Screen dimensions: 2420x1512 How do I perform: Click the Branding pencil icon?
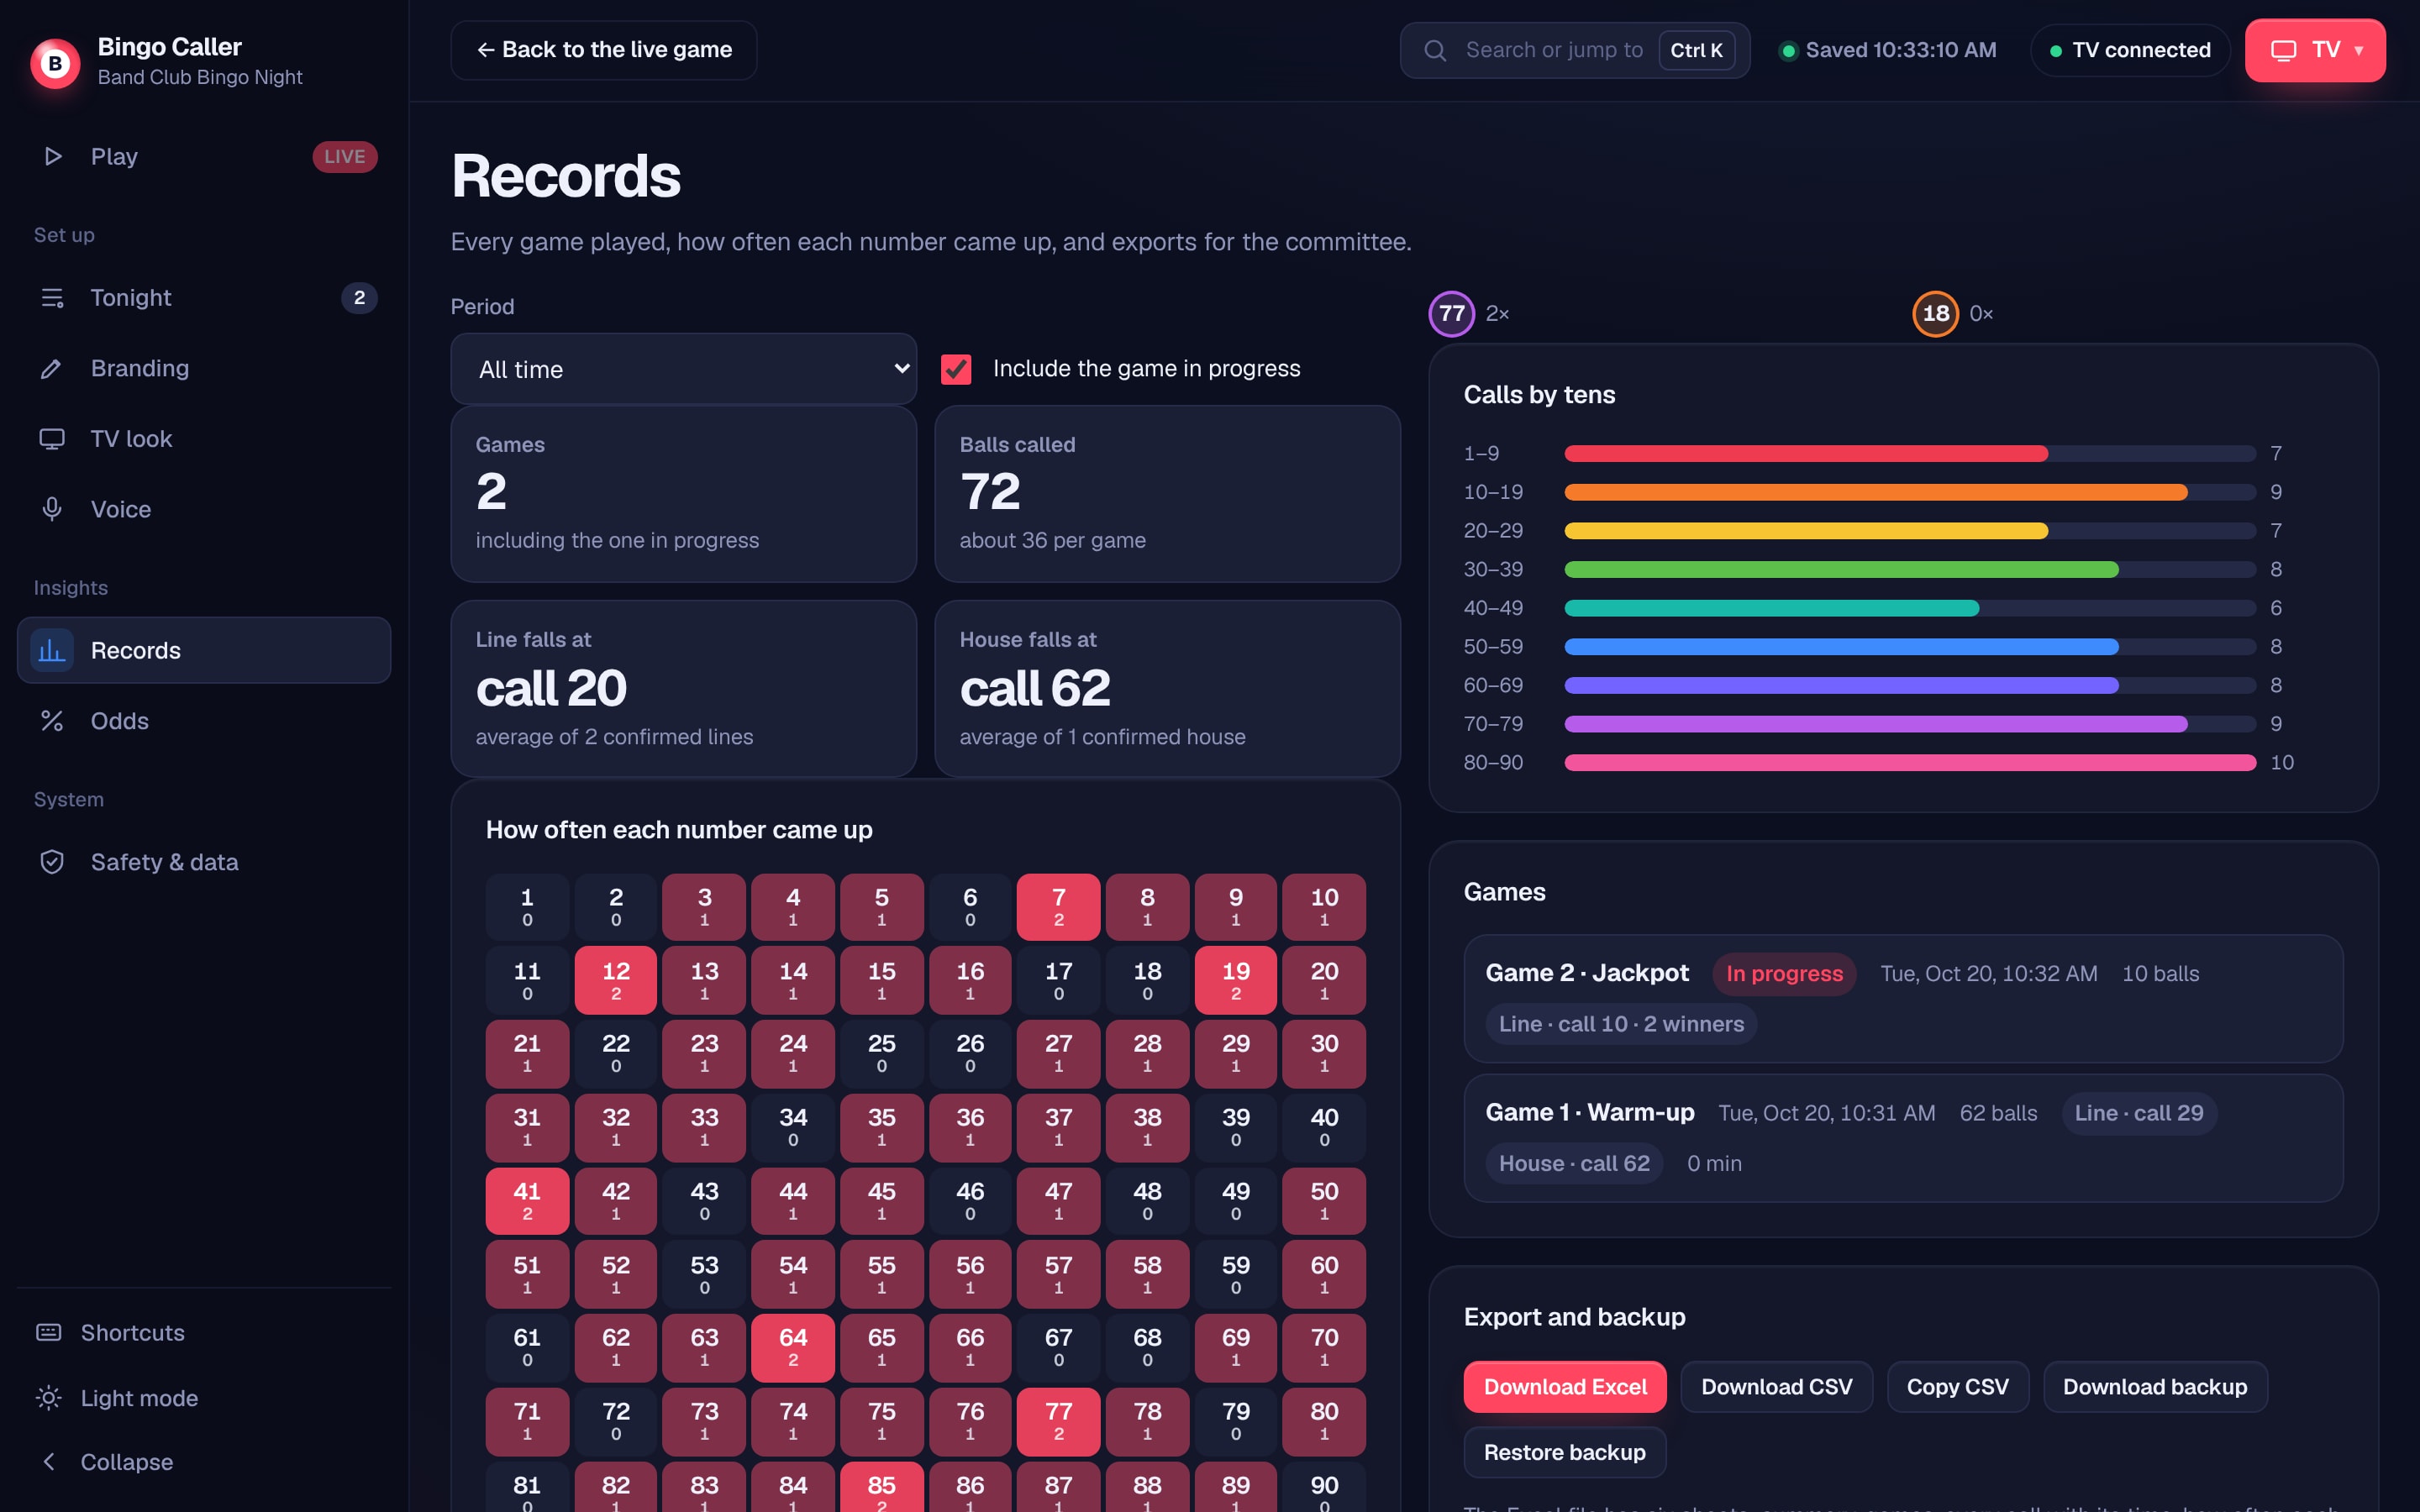point(52,368)
